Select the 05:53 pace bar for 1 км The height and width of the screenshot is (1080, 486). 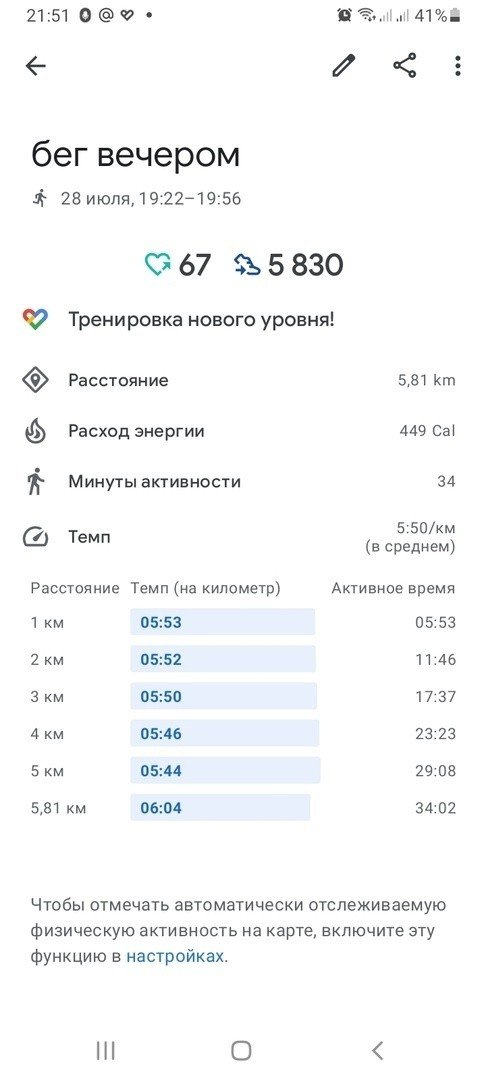(x=222, y=622)
